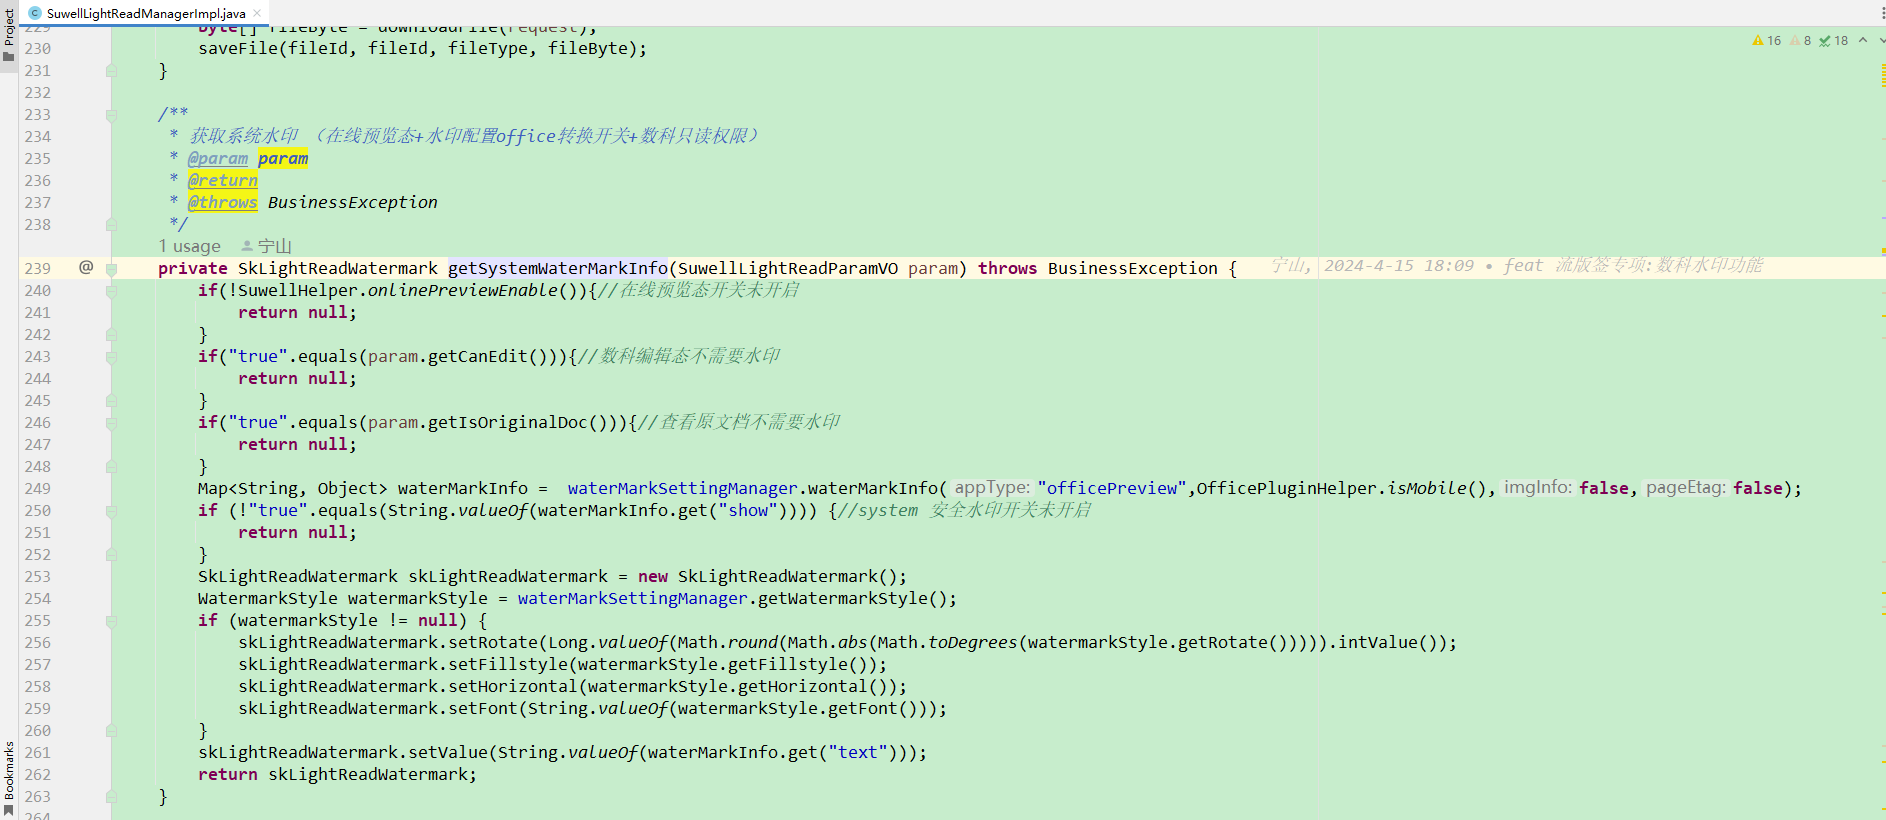Fold the getIsOriginalDoc if block at line 246

coord(111,423)
